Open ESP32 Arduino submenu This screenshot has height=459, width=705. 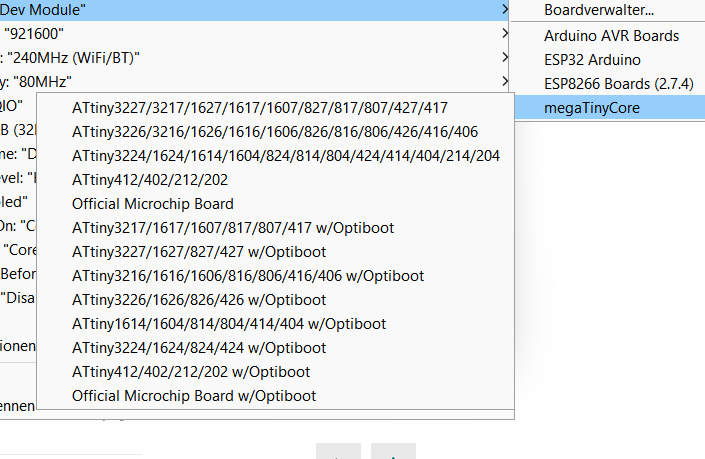tap(608, 60)
